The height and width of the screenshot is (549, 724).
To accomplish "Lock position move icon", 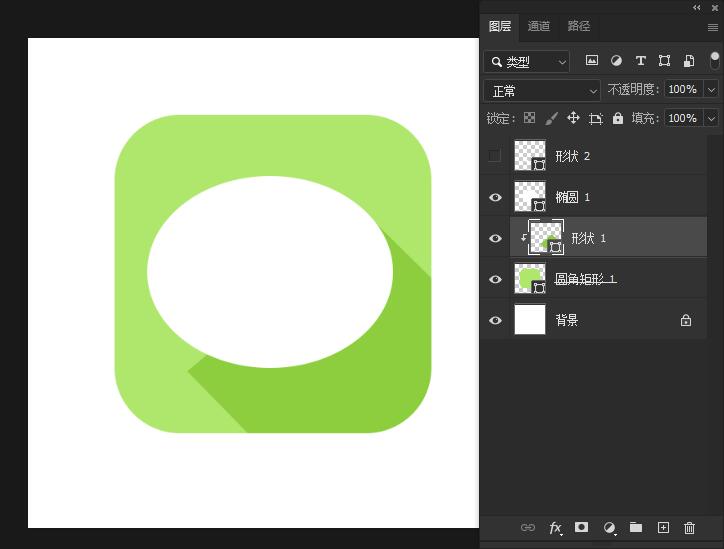I will [x=573, y=118].
